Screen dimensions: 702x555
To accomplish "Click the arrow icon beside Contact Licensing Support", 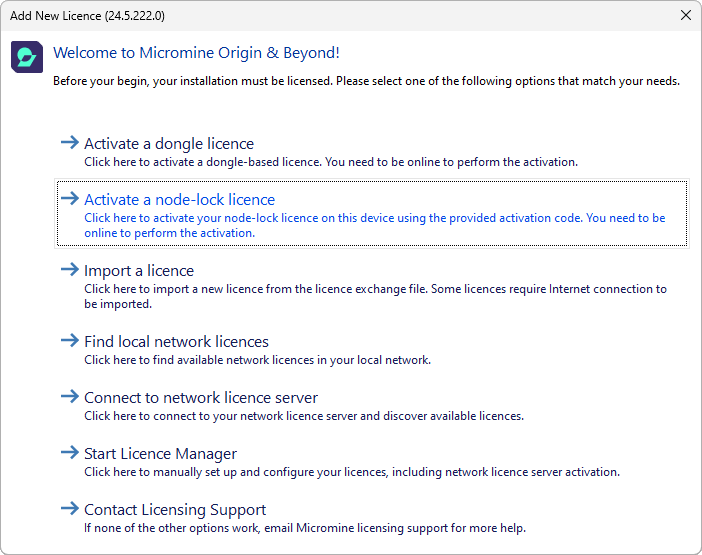I will coord(69,509).
